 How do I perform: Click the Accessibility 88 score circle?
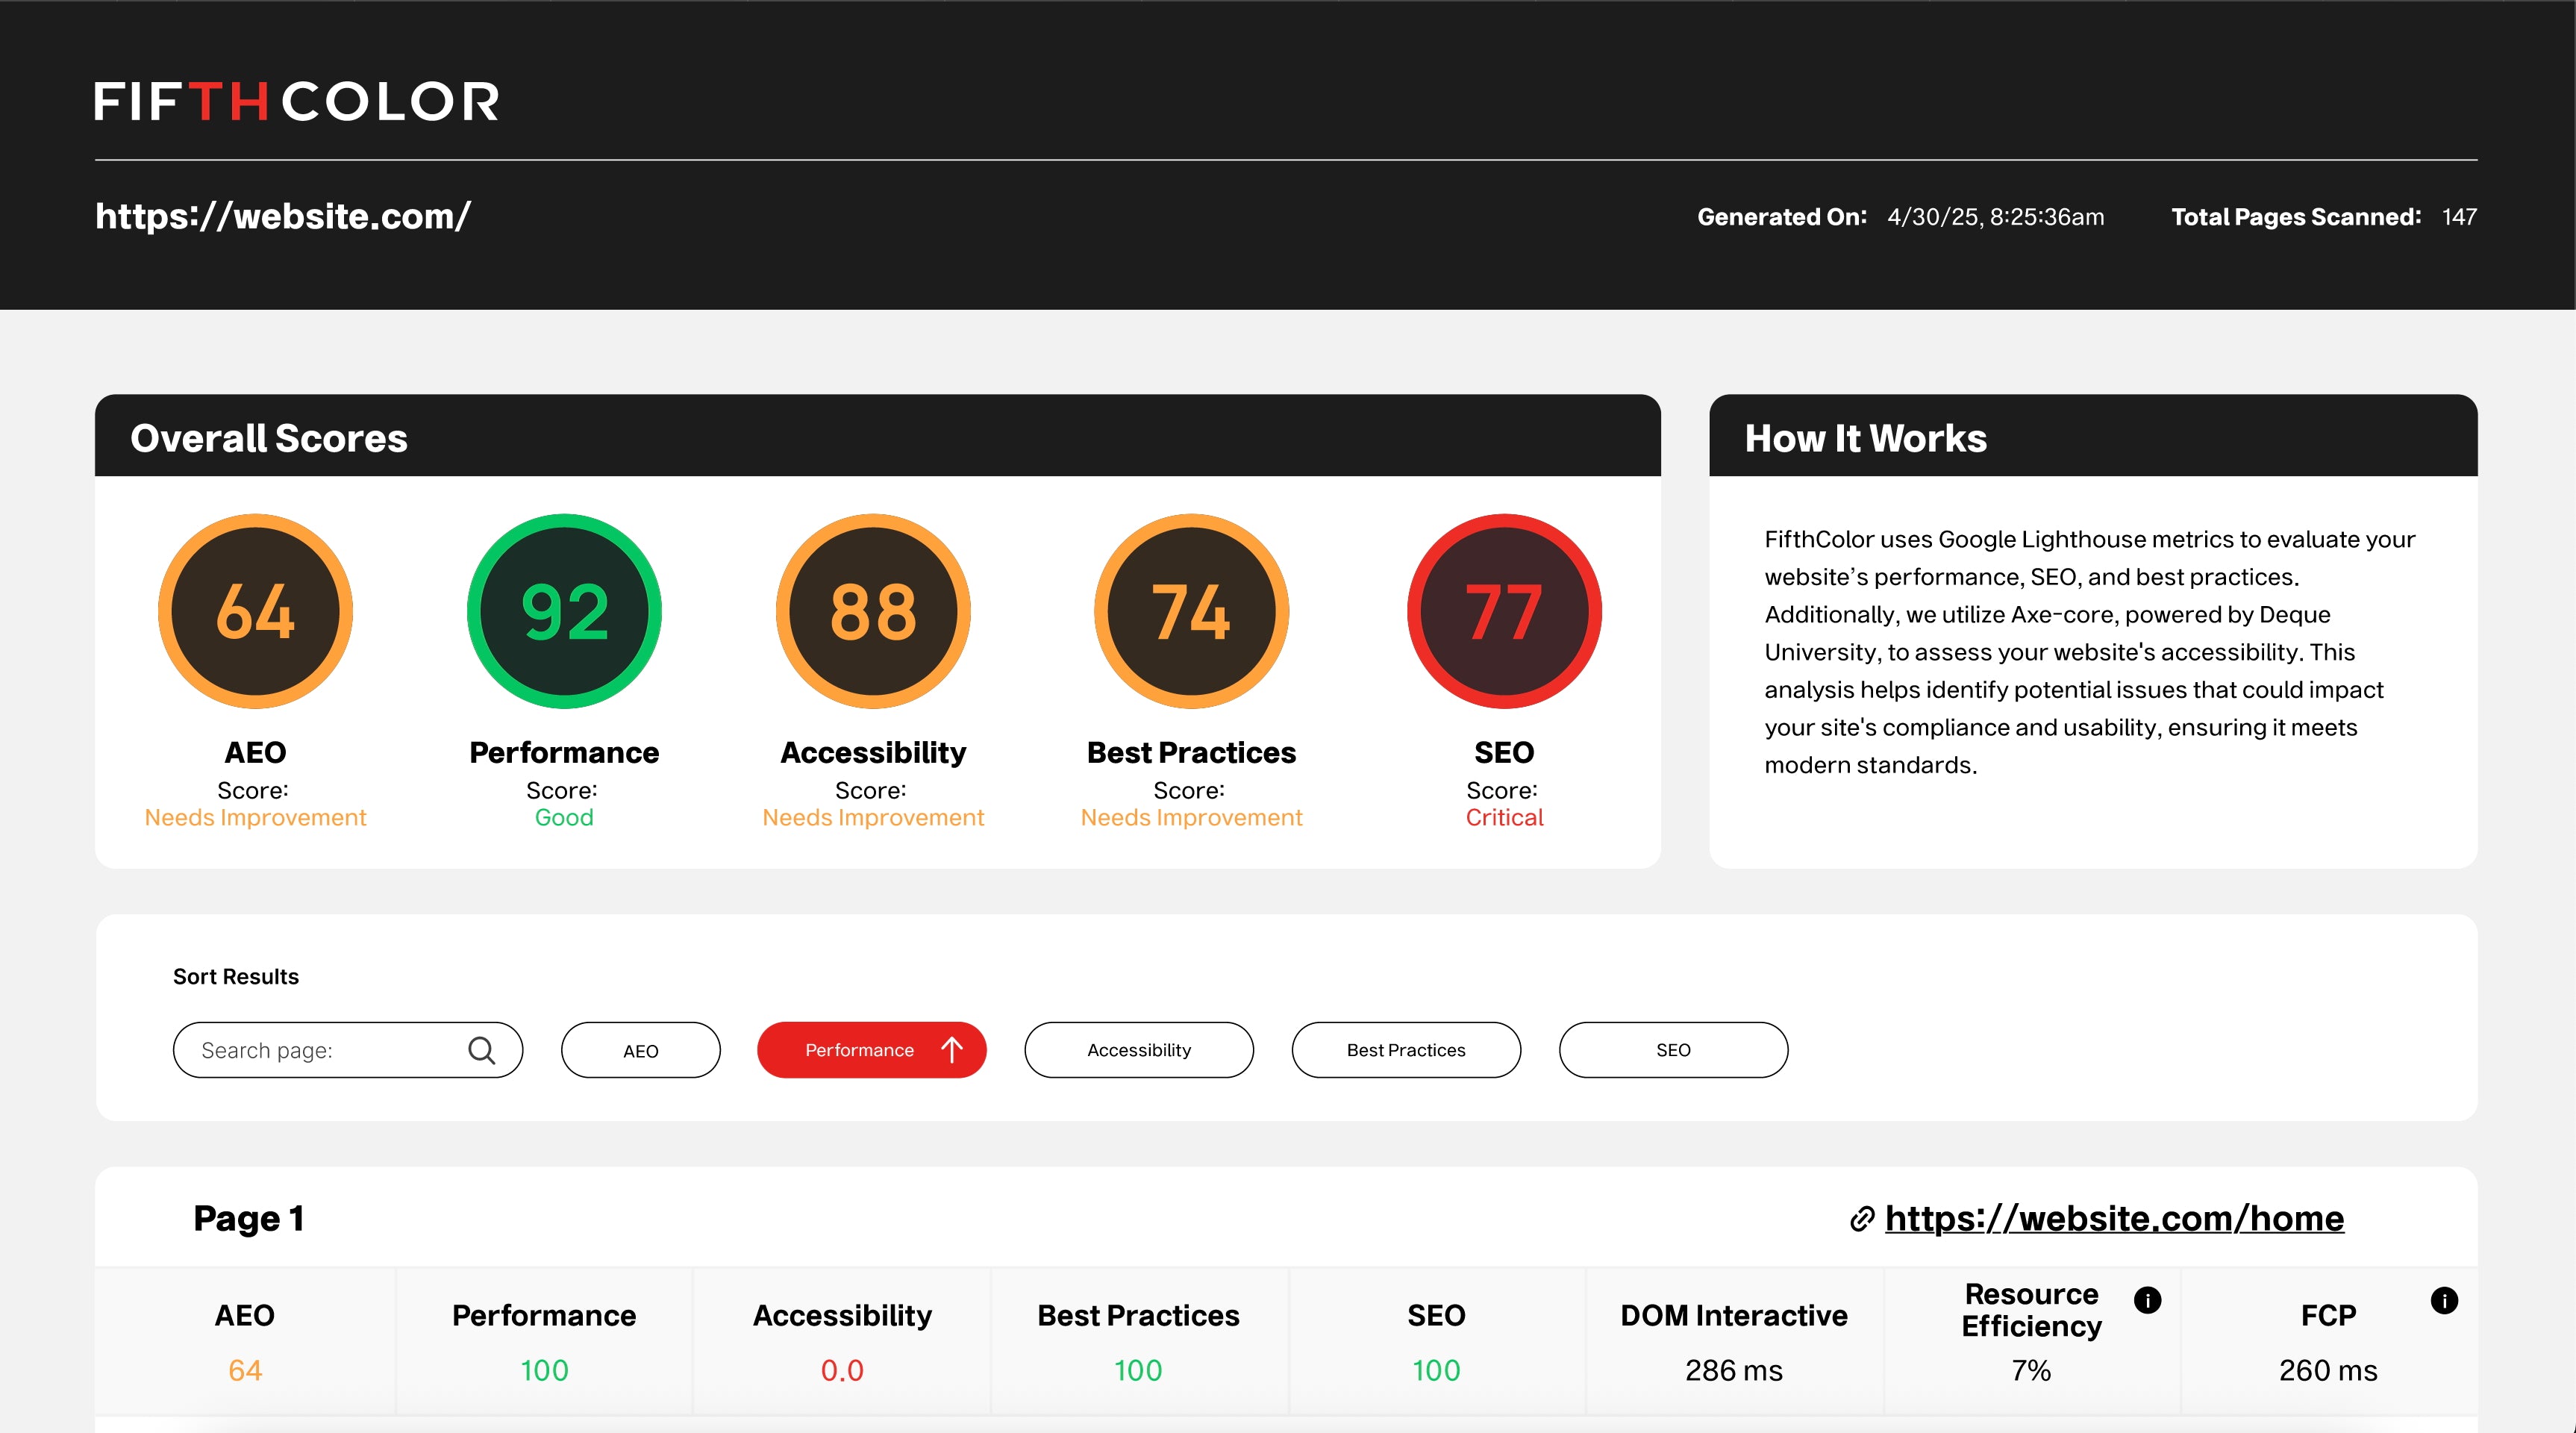click(x=873, y=611)
